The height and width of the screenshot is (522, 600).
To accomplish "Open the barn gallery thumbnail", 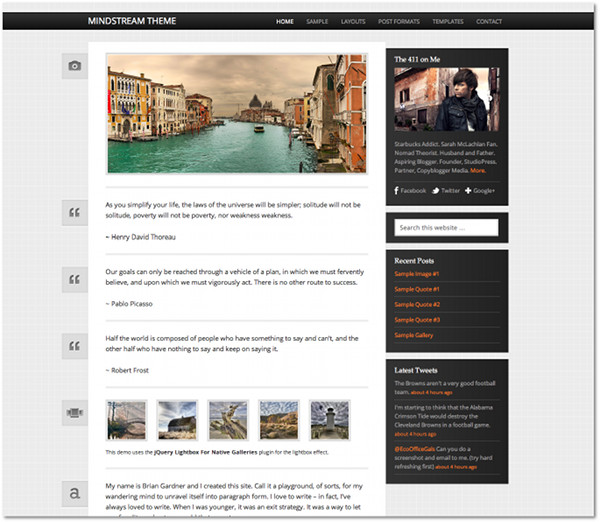I will coord(177,420).
